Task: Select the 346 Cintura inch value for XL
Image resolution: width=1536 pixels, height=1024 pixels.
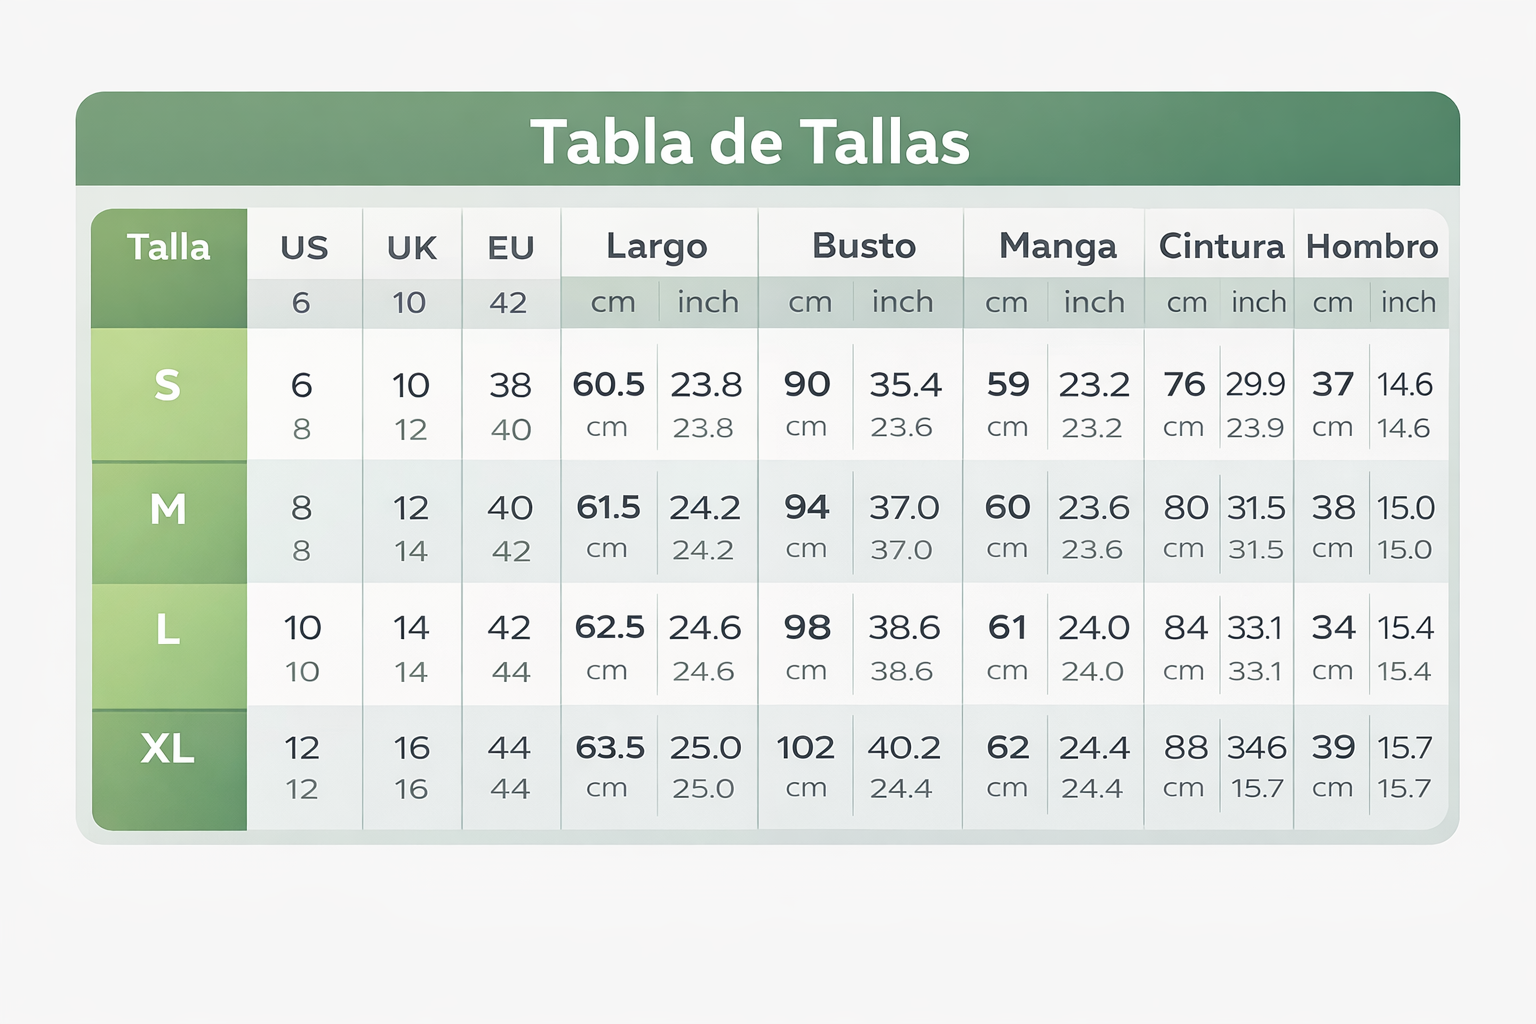Action: coord(1257,747)
